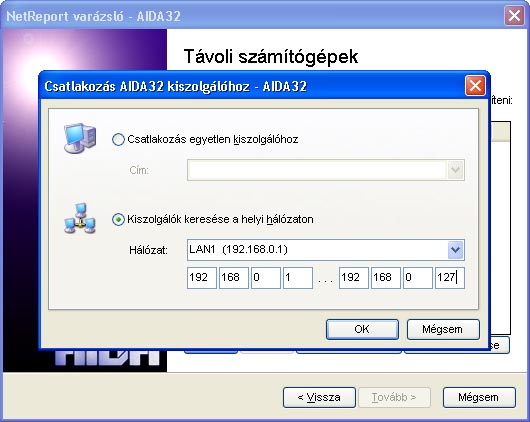Close the NetReport varázsló window
This screenshot has width=530, height=422.
coord(514,16)
